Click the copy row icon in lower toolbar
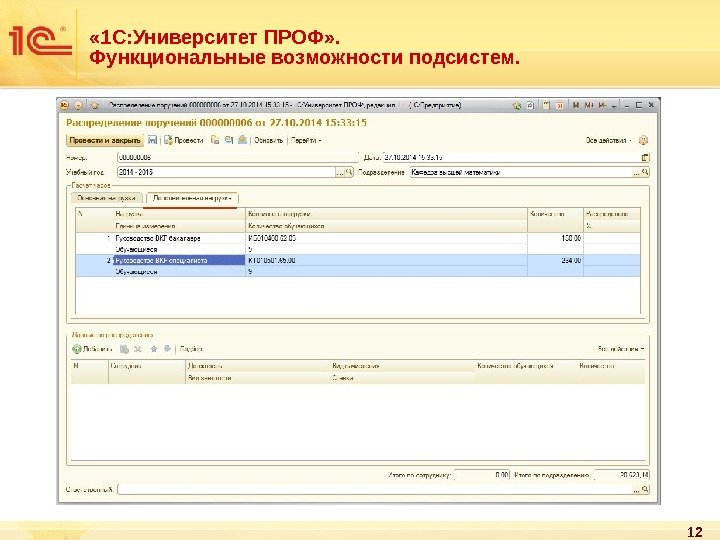 click(124, 349)
